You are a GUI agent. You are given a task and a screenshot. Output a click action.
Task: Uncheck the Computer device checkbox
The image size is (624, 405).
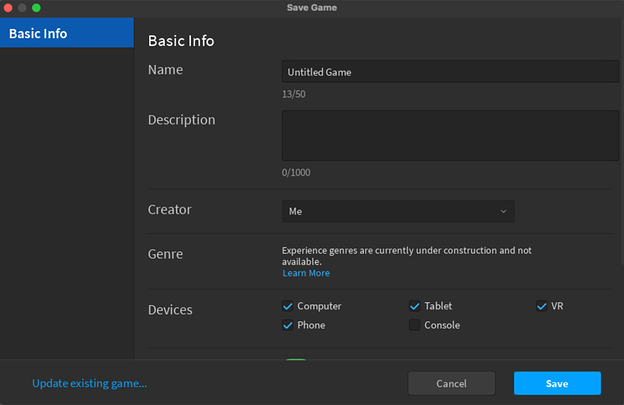click(x=288, y=306)
